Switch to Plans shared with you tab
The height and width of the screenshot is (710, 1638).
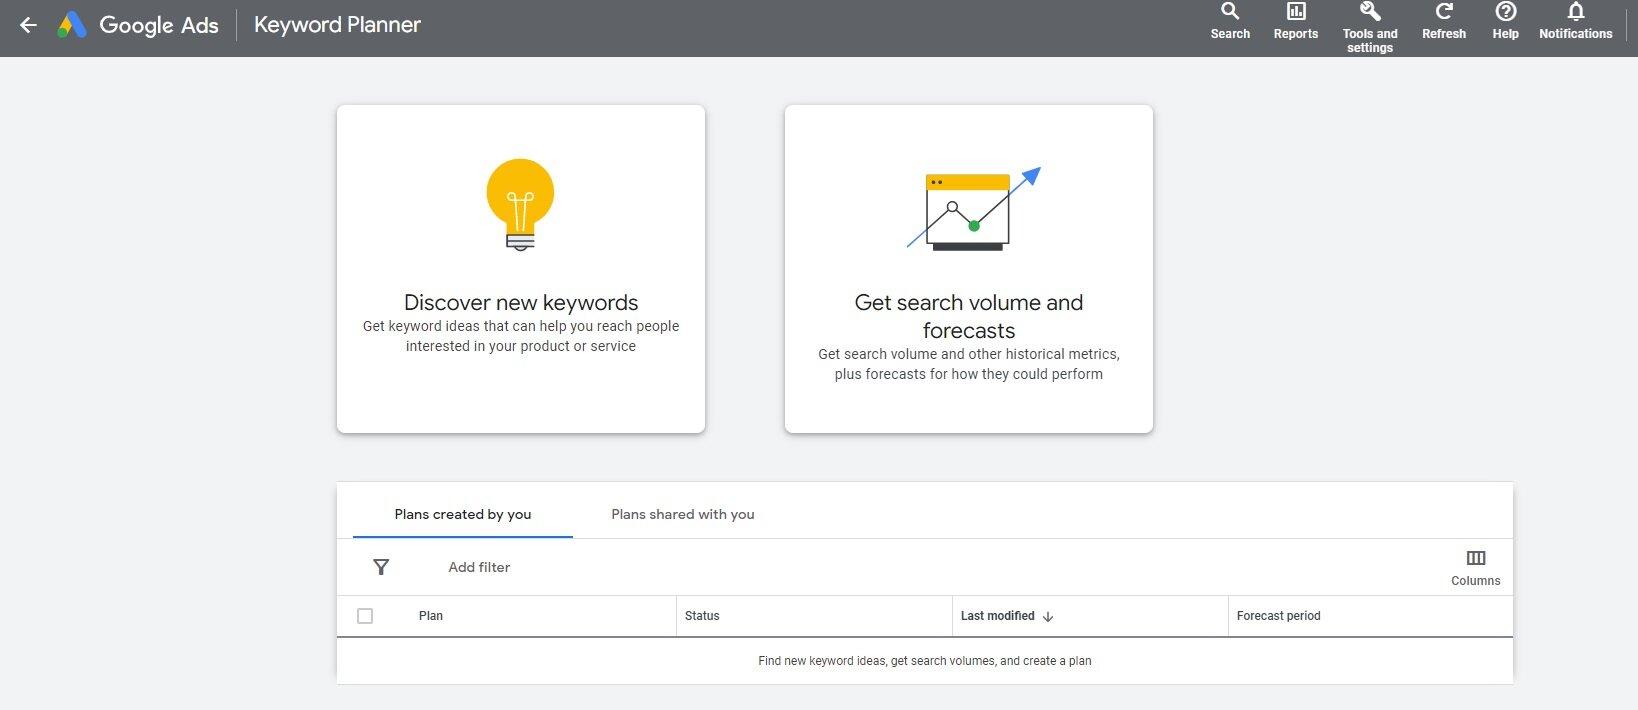click(x=683, y=514)
